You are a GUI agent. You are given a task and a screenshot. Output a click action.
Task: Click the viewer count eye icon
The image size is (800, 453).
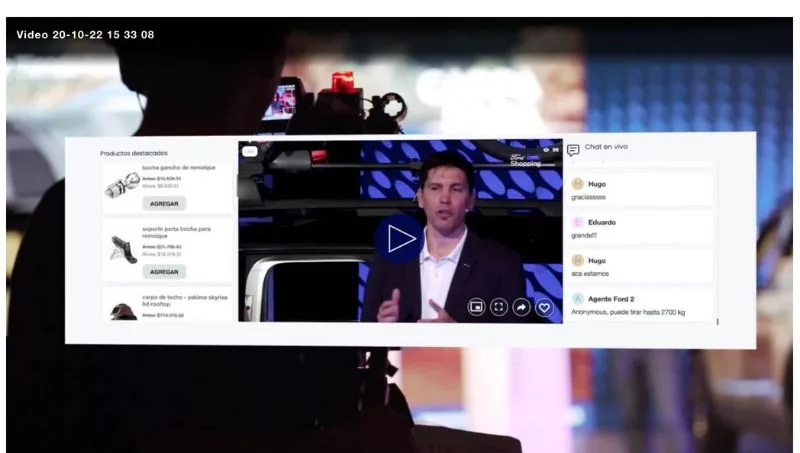coord(546,150)
